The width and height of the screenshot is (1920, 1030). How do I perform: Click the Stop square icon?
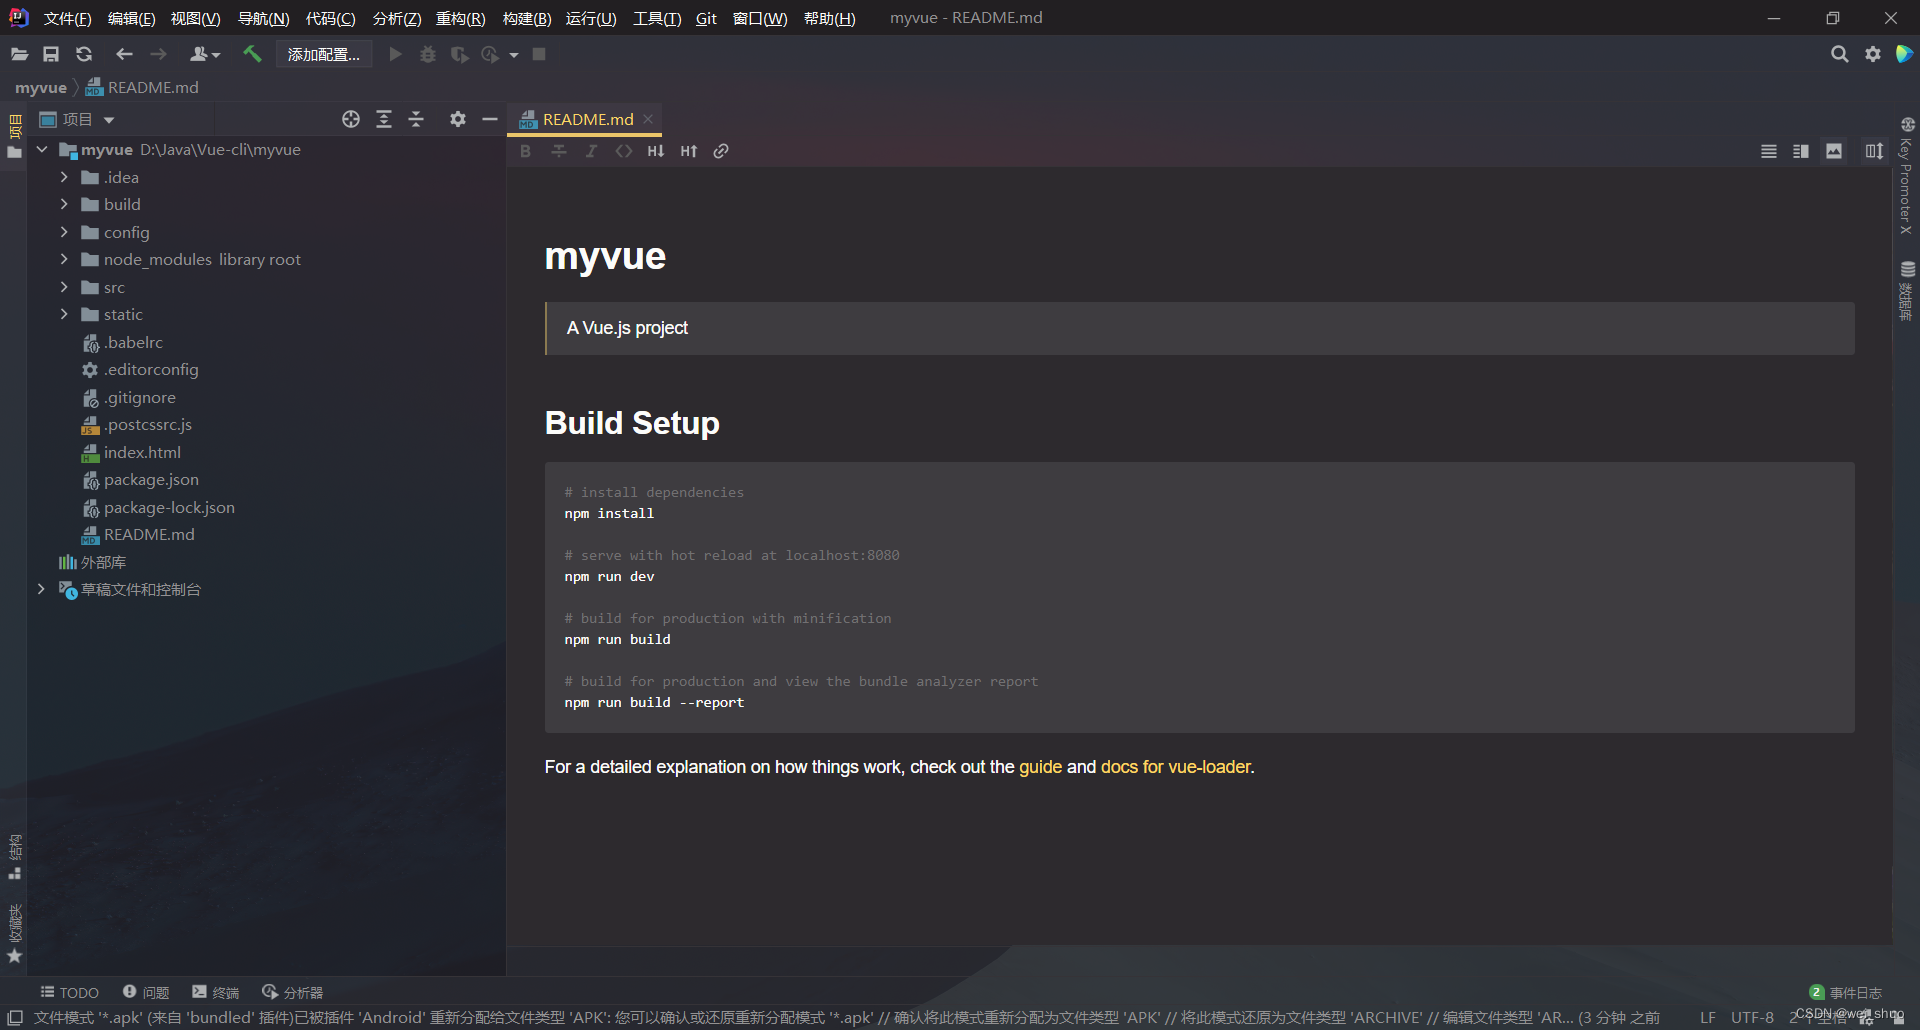539,54
